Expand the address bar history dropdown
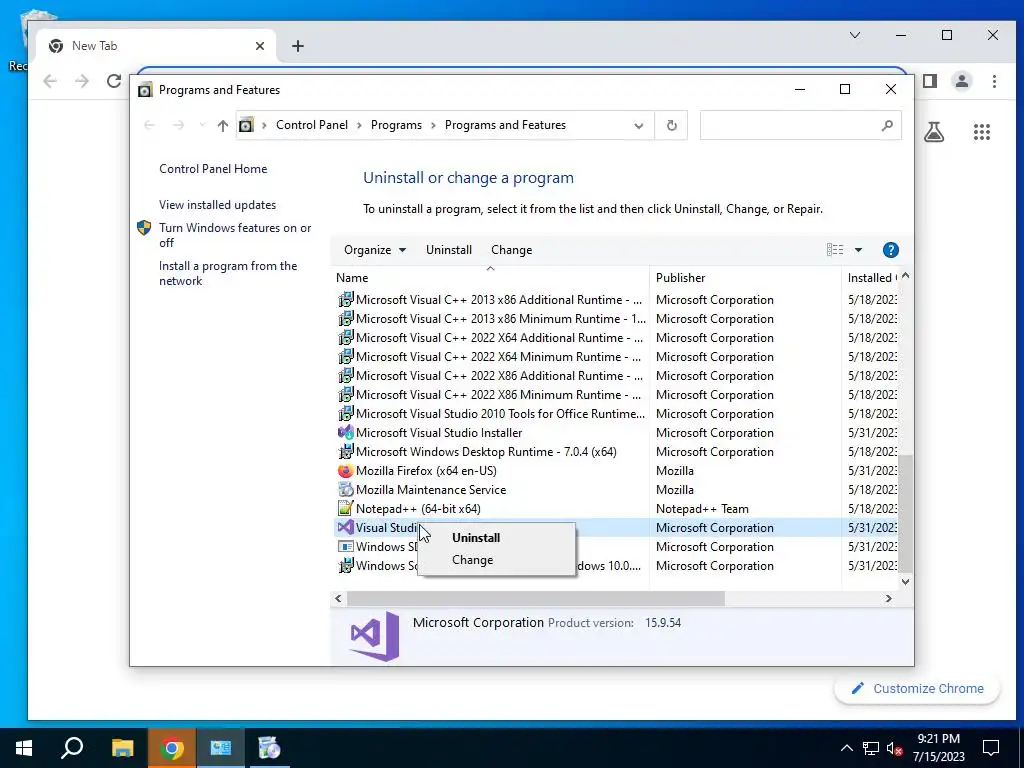The height and width of the screenshot is (768, 1024). (x=639, y=125)
